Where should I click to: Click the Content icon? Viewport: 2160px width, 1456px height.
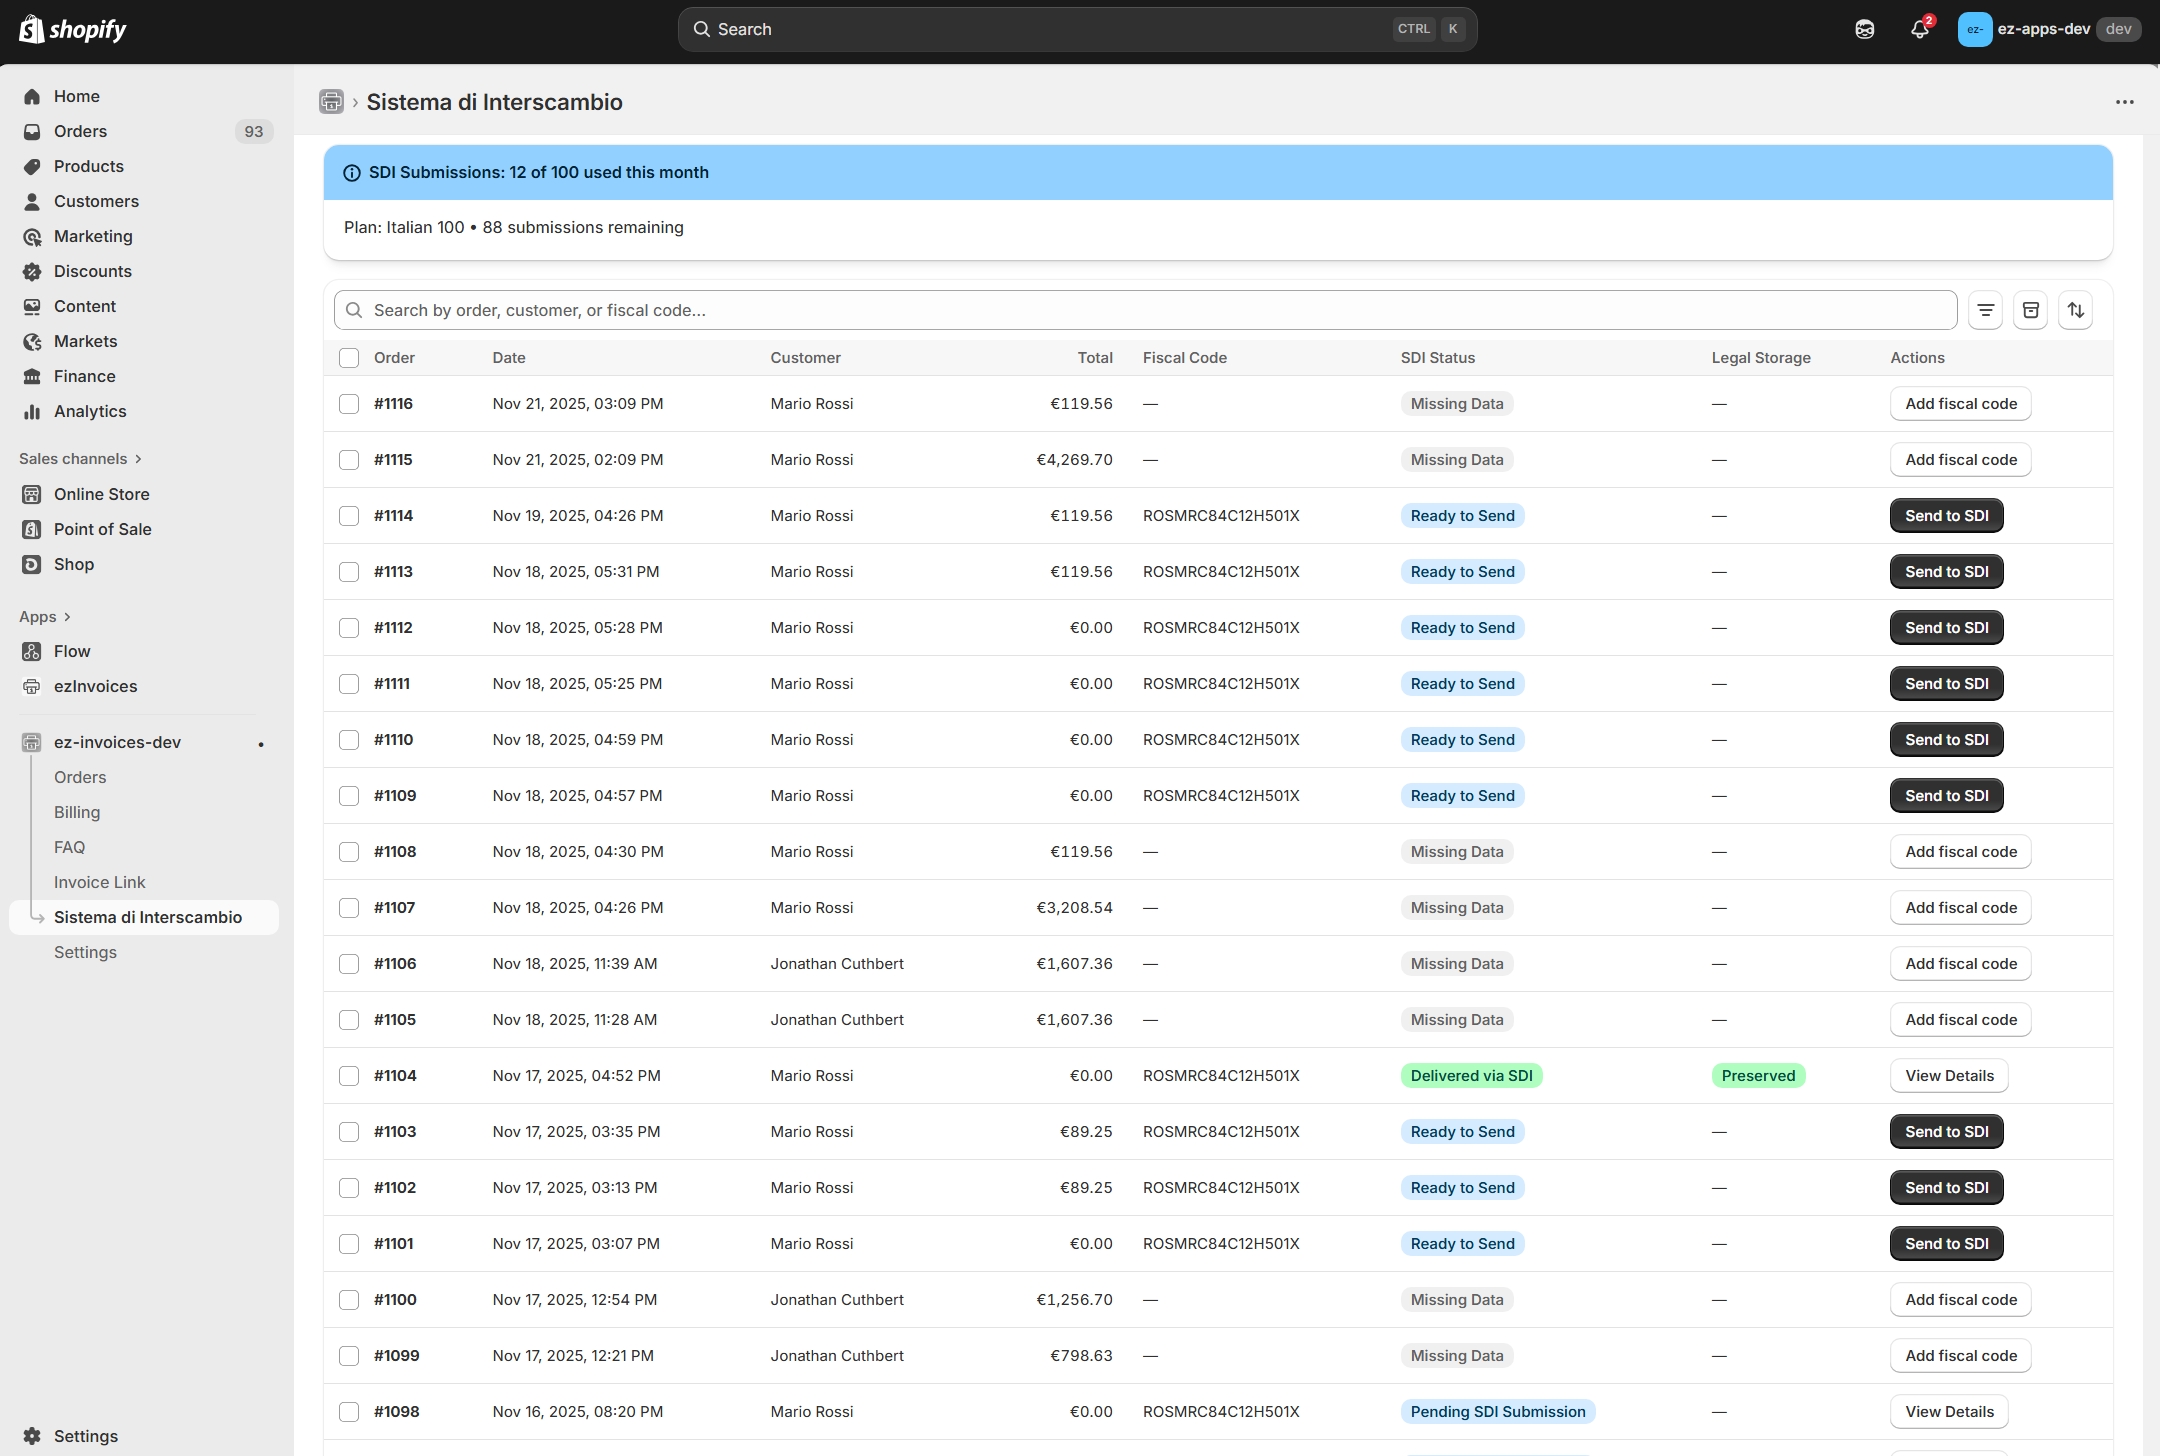32,306
